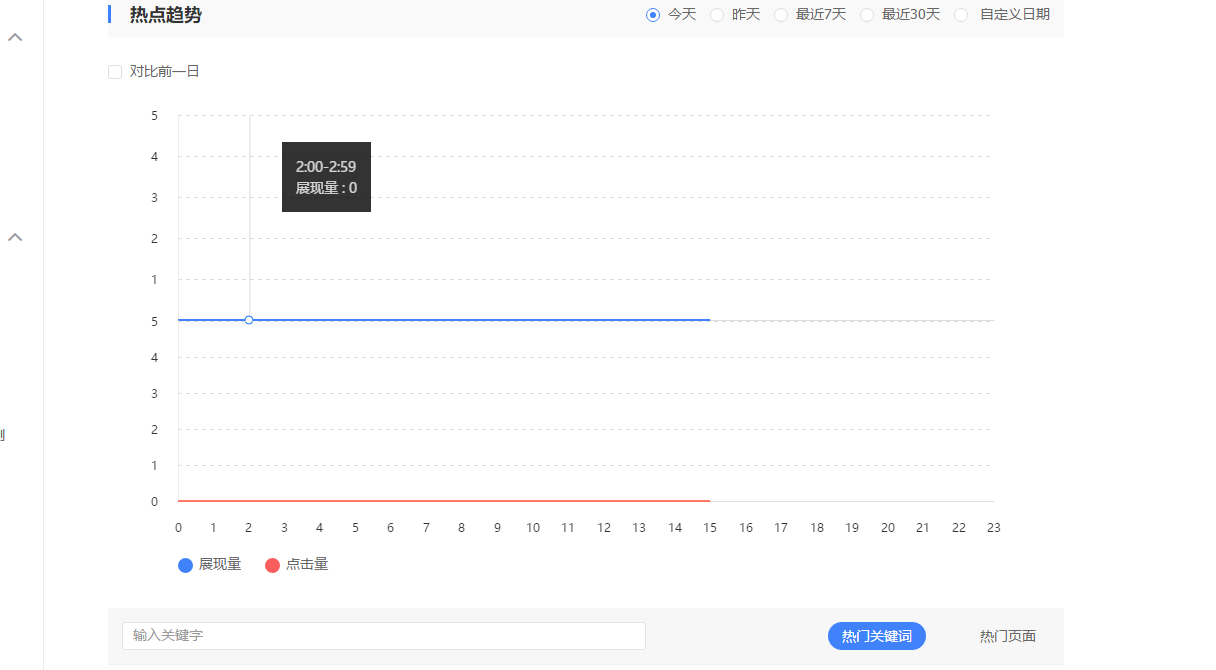
Task: Focus the 输入关键字 search field
Action: 383,636
